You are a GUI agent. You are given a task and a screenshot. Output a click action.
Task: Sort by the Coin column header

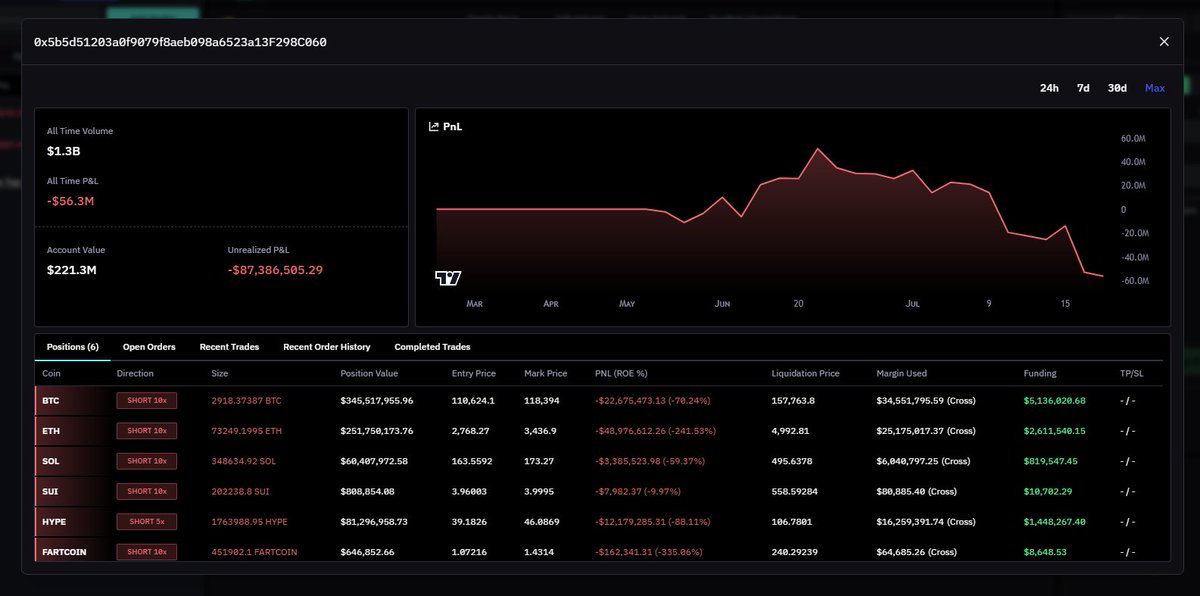coord(52,373)
